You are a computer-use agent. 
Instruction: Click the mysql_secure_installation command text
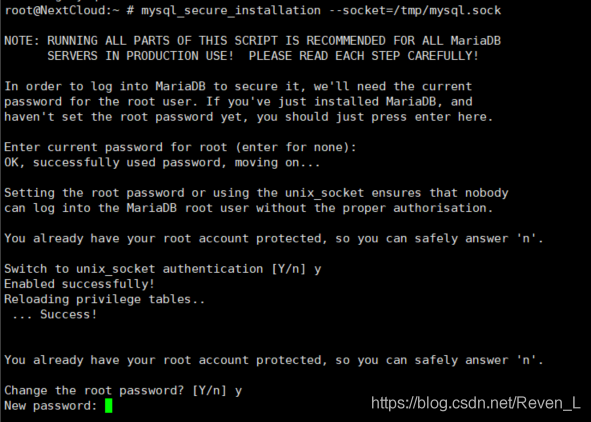pyautogui.click(x=231, y=11)
